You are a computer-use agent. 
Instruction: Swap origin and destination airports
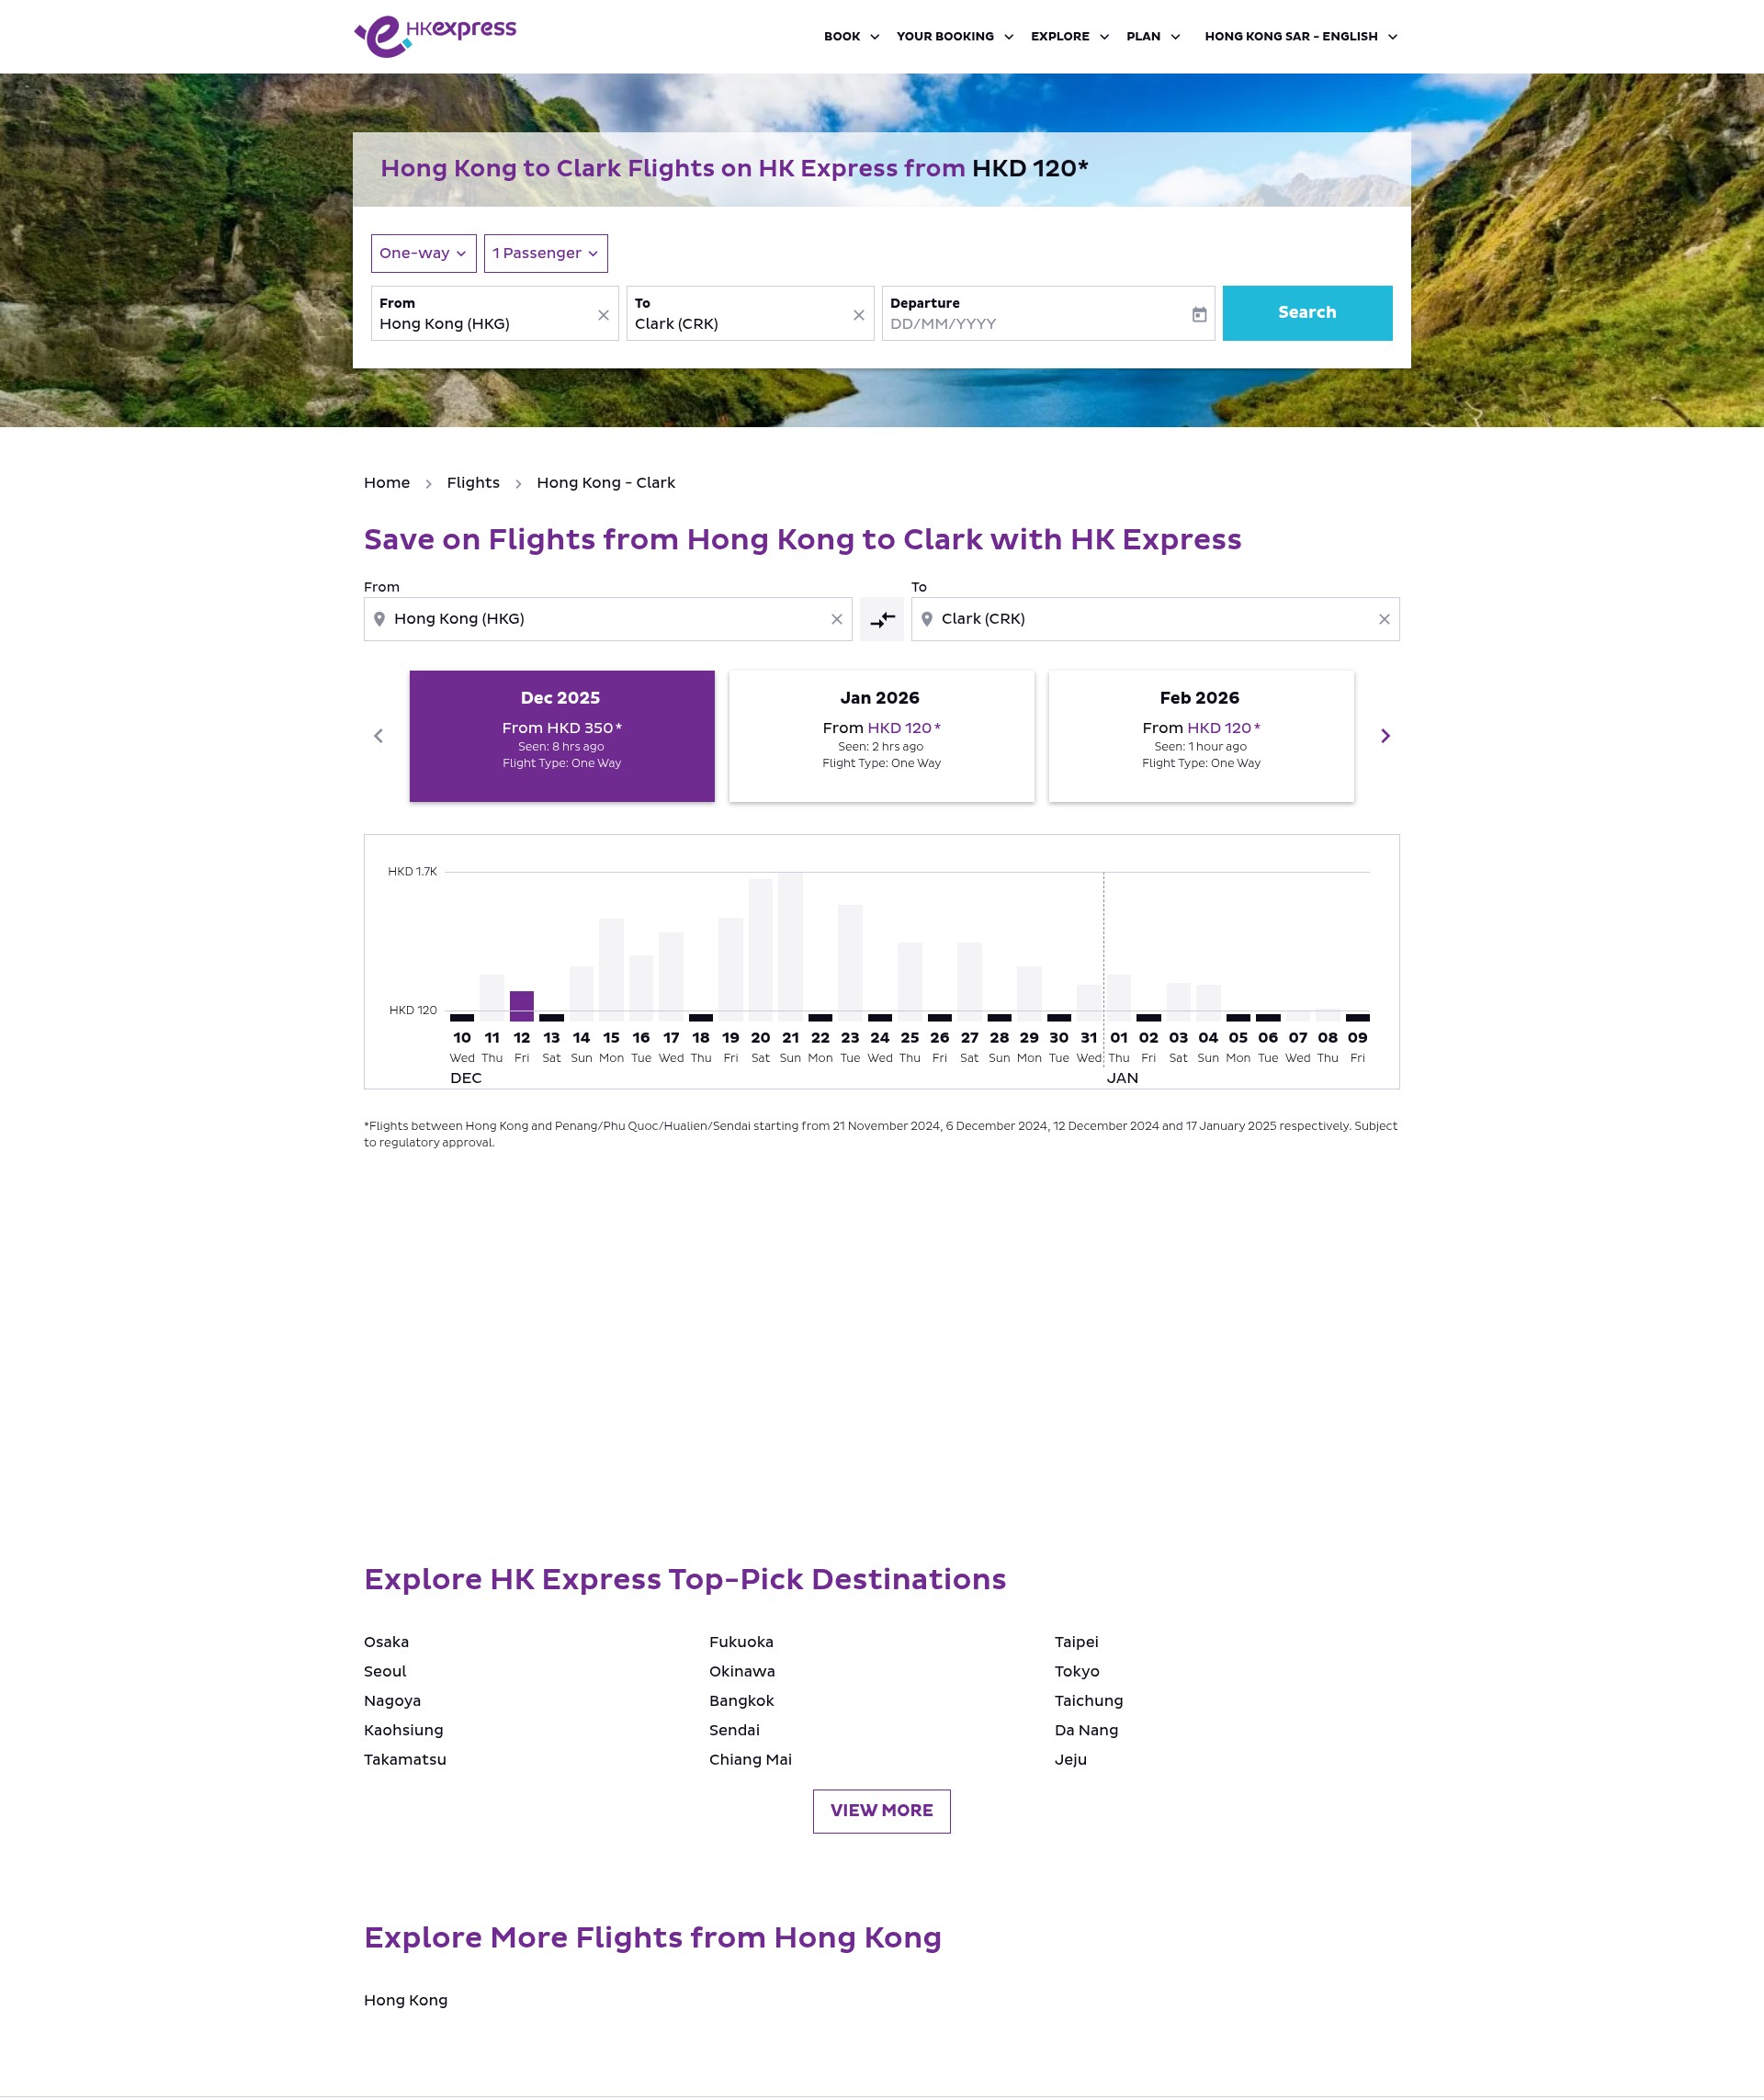coord(882,619)
